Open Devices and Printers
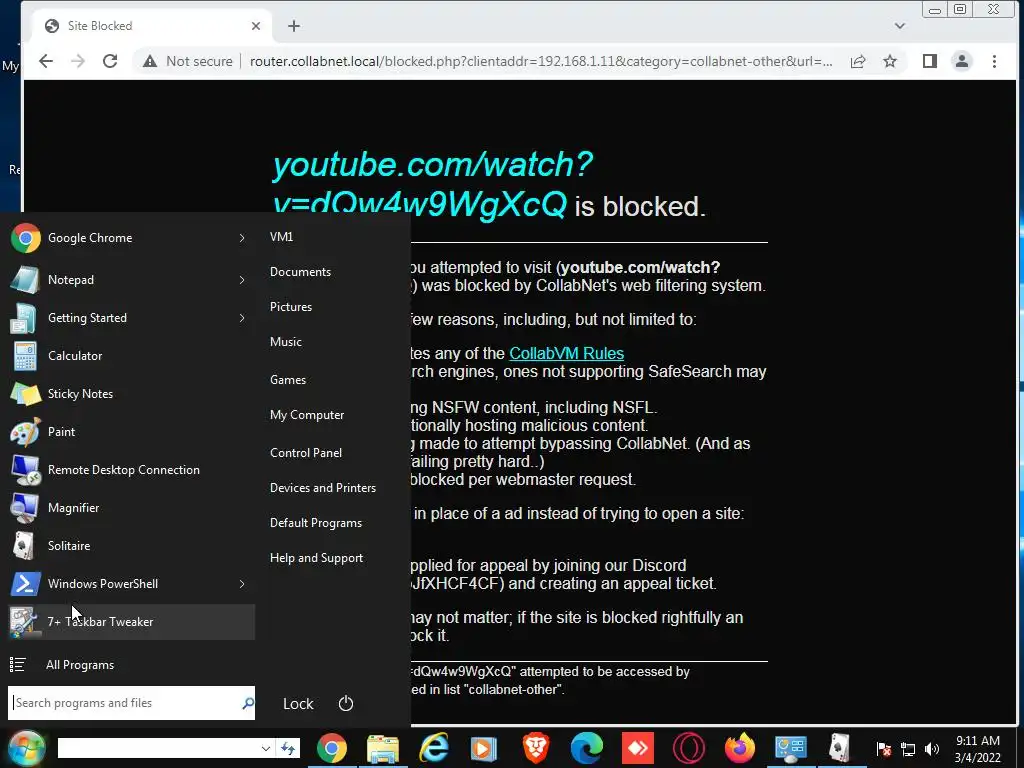The image size is (1024, 768). point(323,488)
